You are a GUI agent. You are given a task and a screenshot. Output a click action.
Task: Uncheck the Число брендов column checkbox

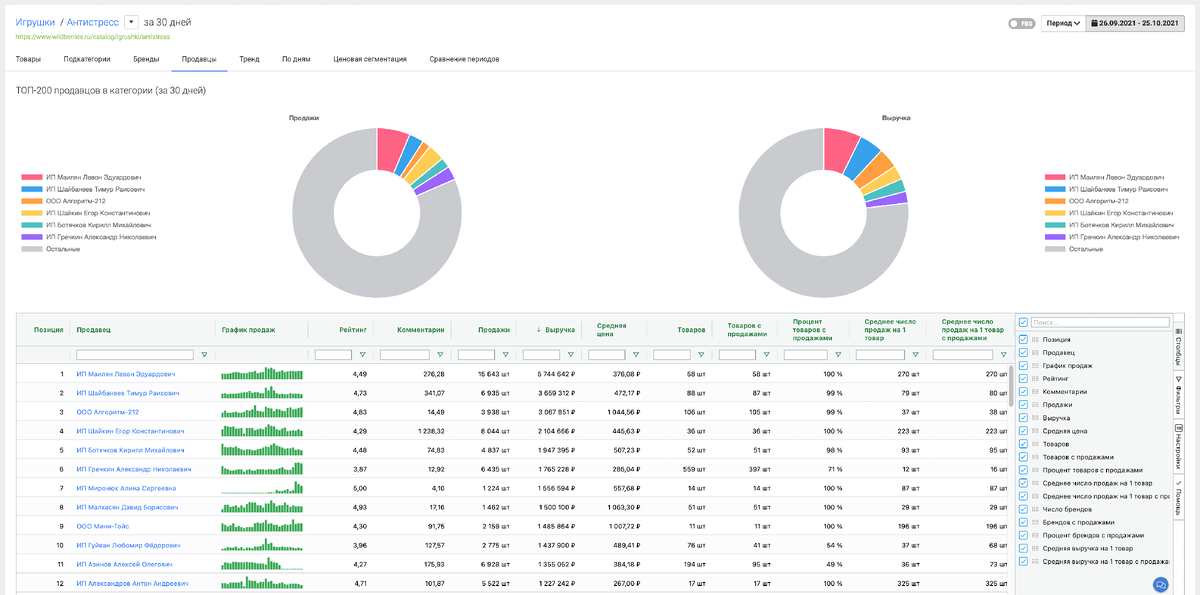(x=1023, y=509)
